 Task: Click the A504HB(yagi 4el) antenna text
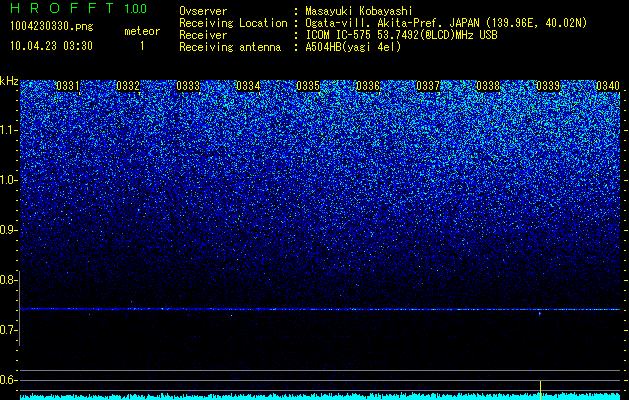pyautogui.click(x=353, y=47)
